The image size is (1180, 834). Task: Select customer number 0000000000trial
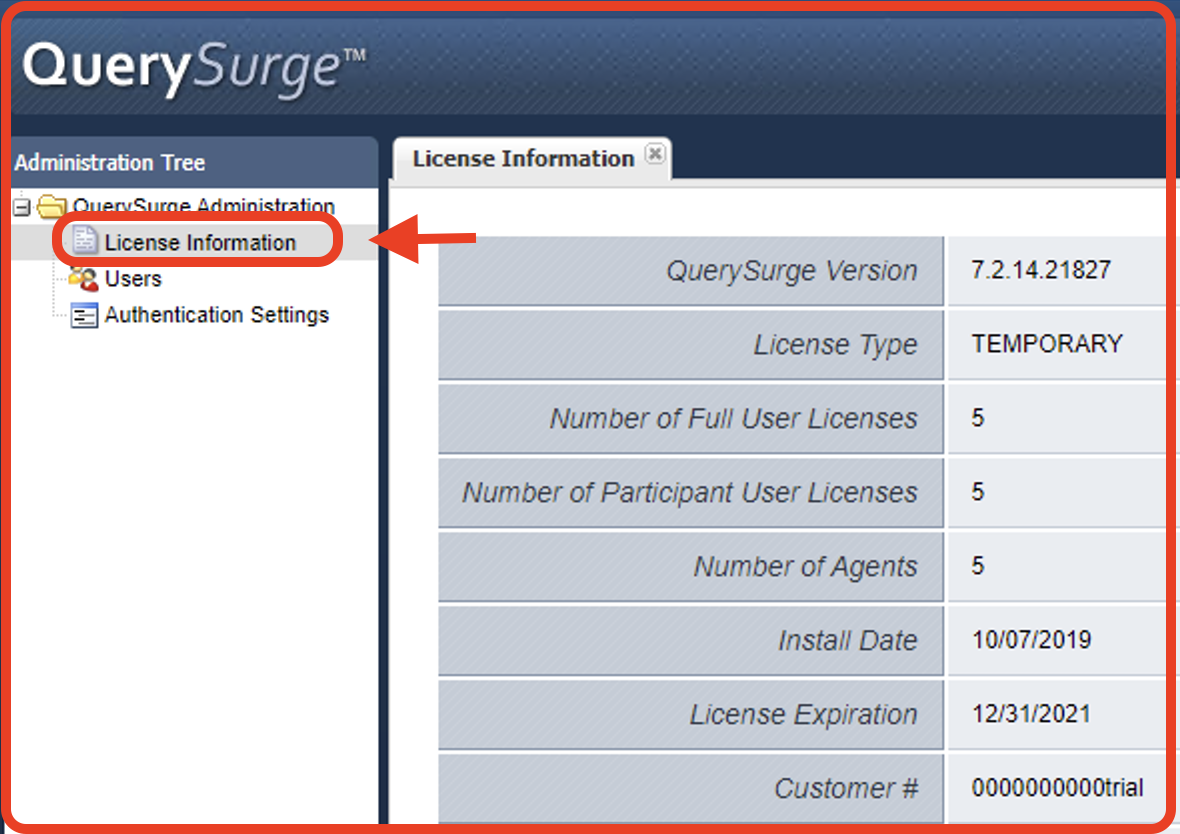point(1057,787)
